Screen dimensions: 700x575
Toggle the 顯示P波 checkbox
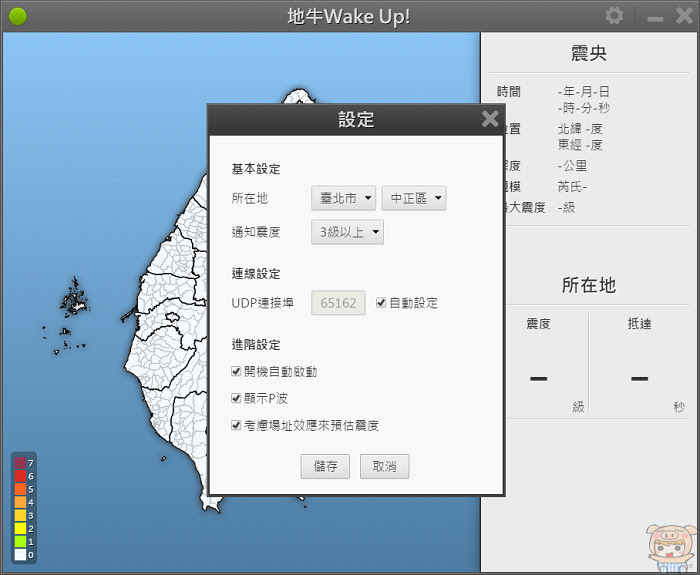236,398
